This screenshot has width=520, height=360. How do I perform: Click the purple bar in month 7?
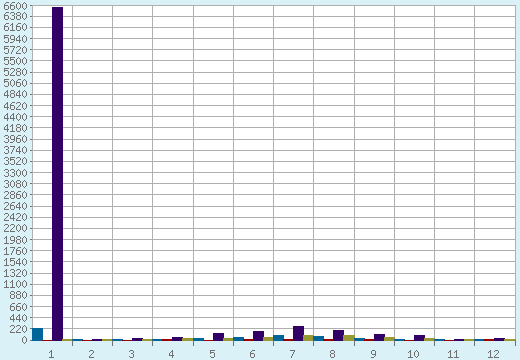[298, 333]
